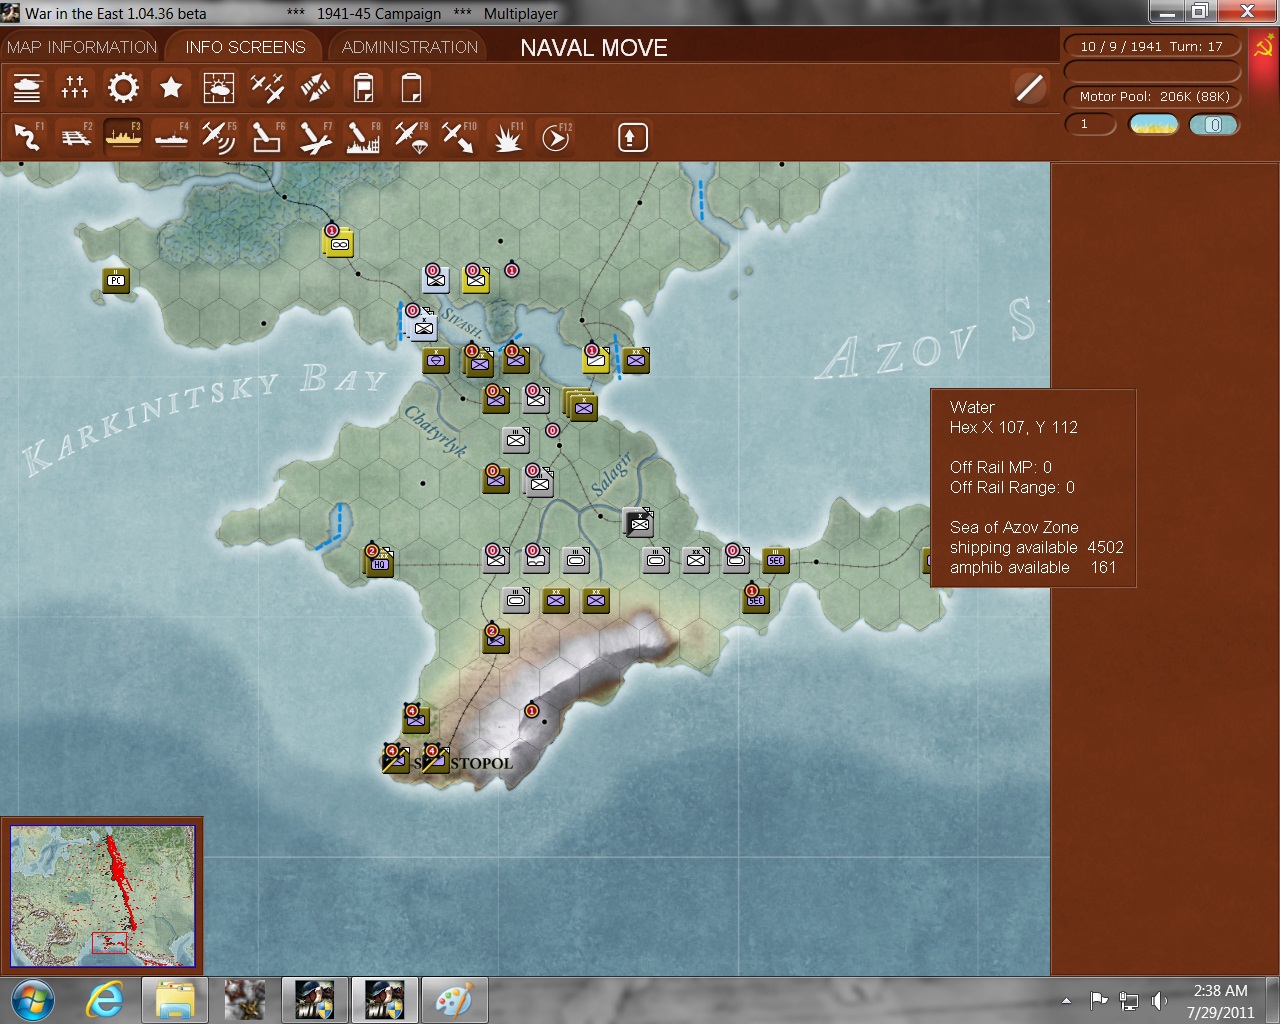This screenshot has width=1280, height=1024.
Task: Click the diagonal slash round button
Action: 1029,88
